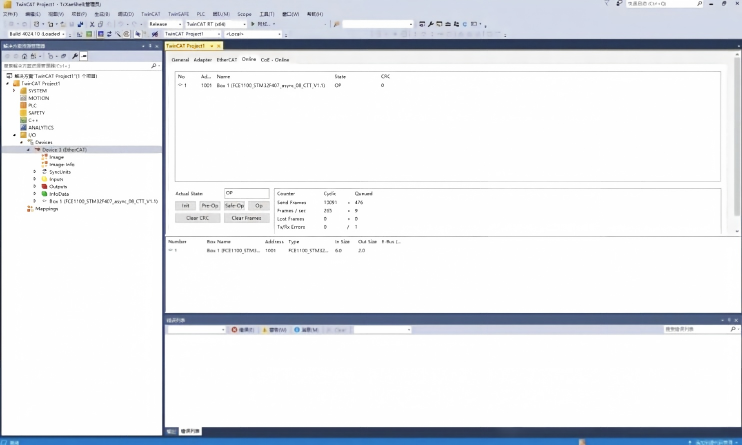Screen dimensions: 742x445
Task: Select the Image-Info tree item
Action: pyautogui.click(x=62, y=164)
